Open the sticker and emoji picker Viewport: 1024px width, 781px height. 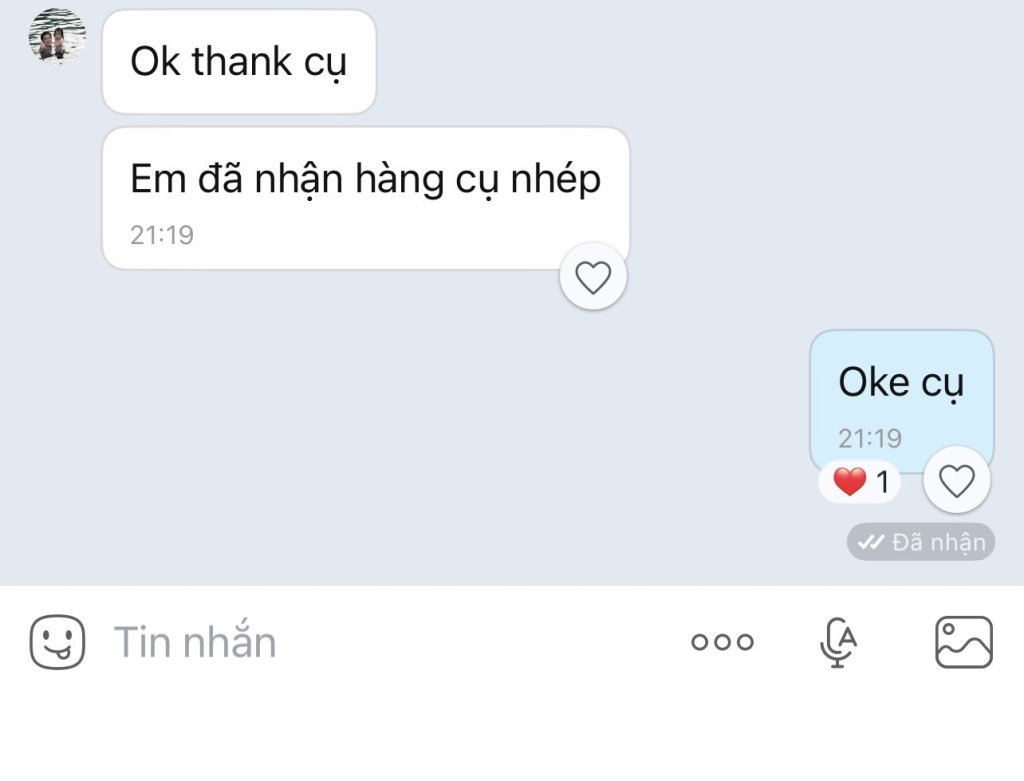57,642
